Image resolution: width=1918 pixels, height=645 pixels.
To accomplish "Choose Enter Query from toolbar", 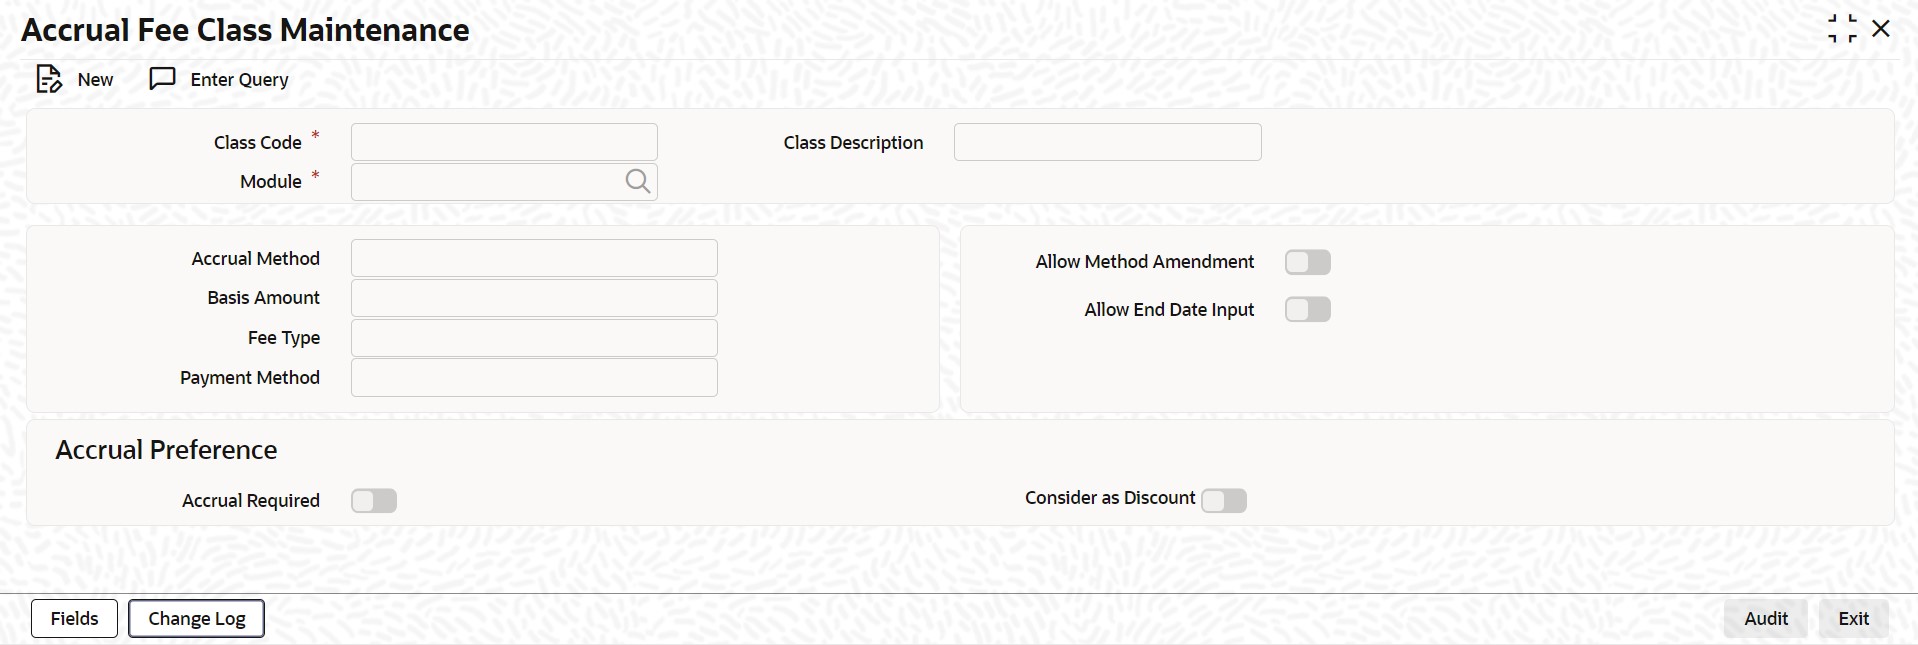I will coord(239,80).
